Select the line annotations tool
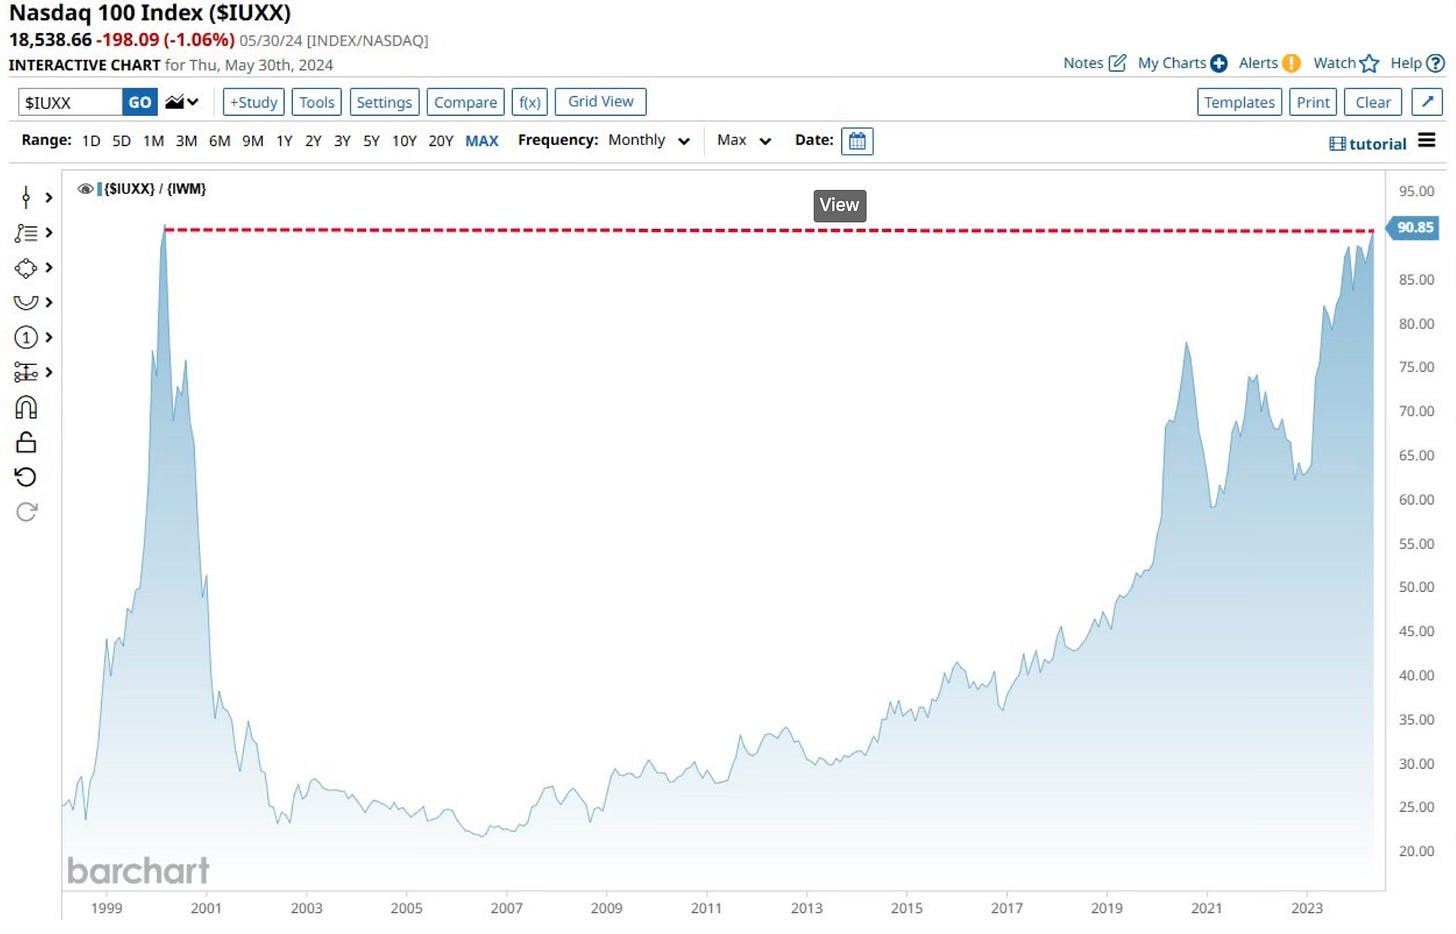 (x=26, y=233)
